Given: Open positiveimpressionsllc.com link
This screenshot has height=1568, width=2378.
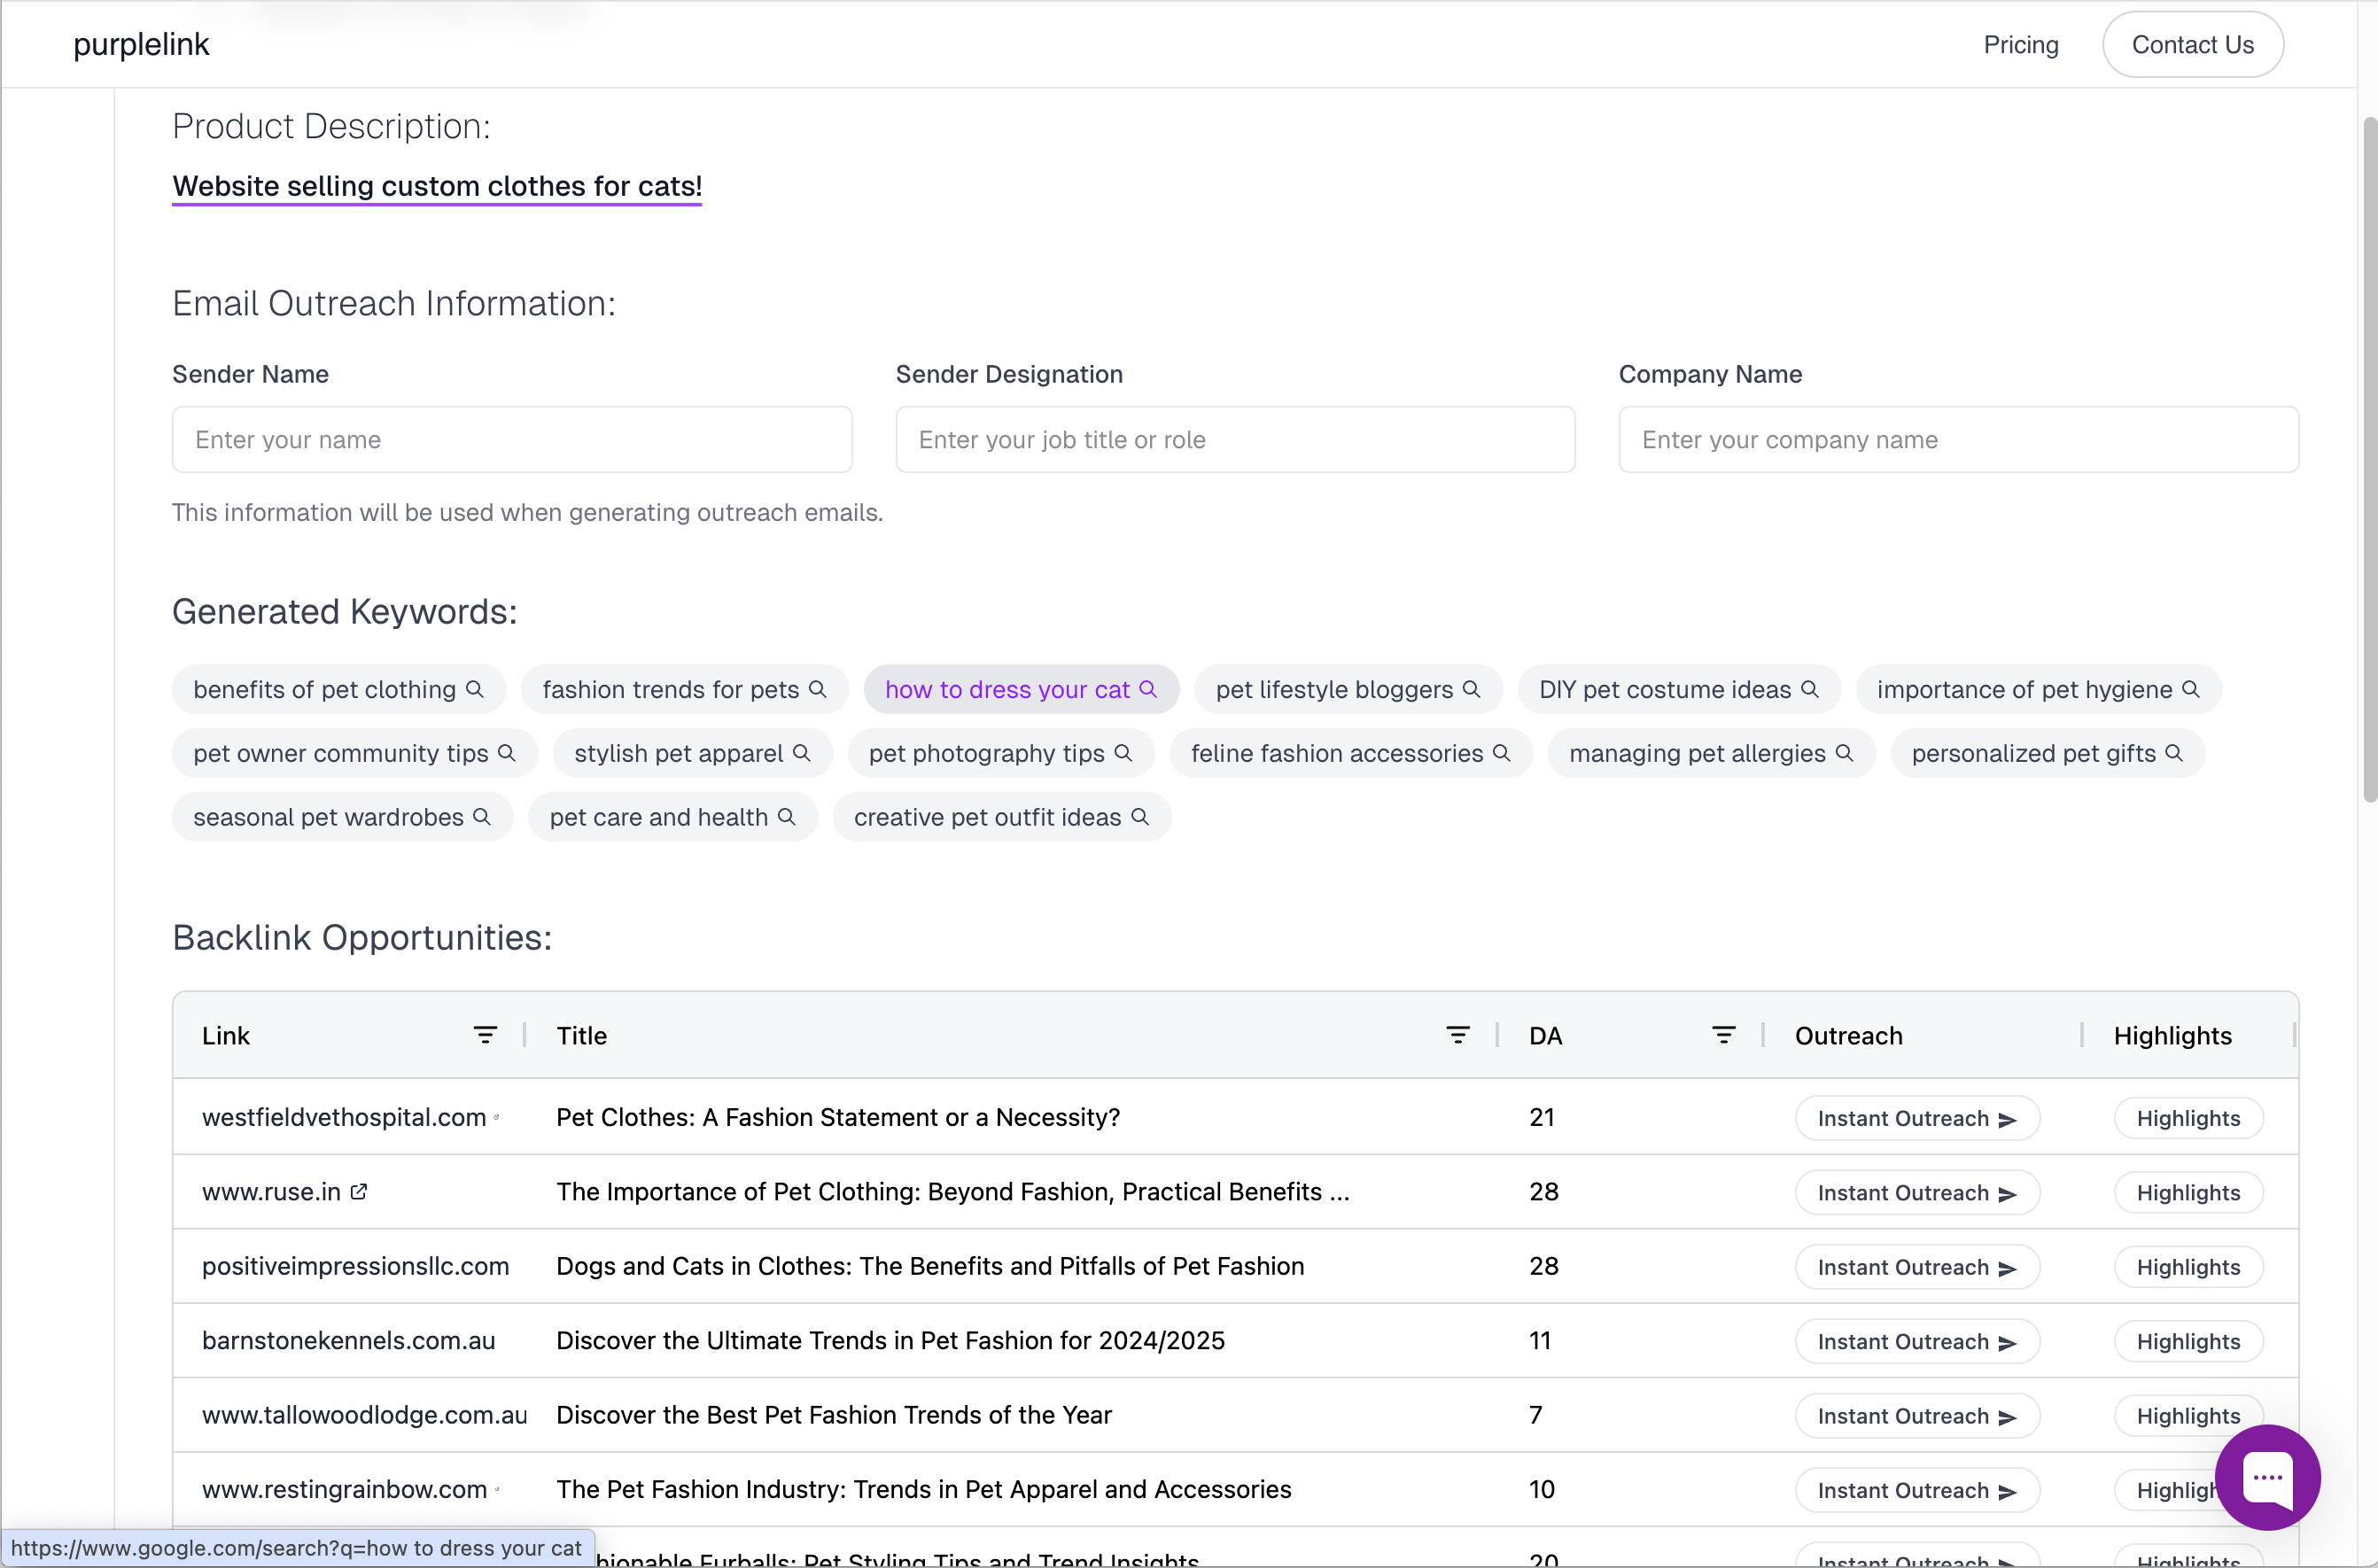Looking at the screenshot, I should (355, 1266).
